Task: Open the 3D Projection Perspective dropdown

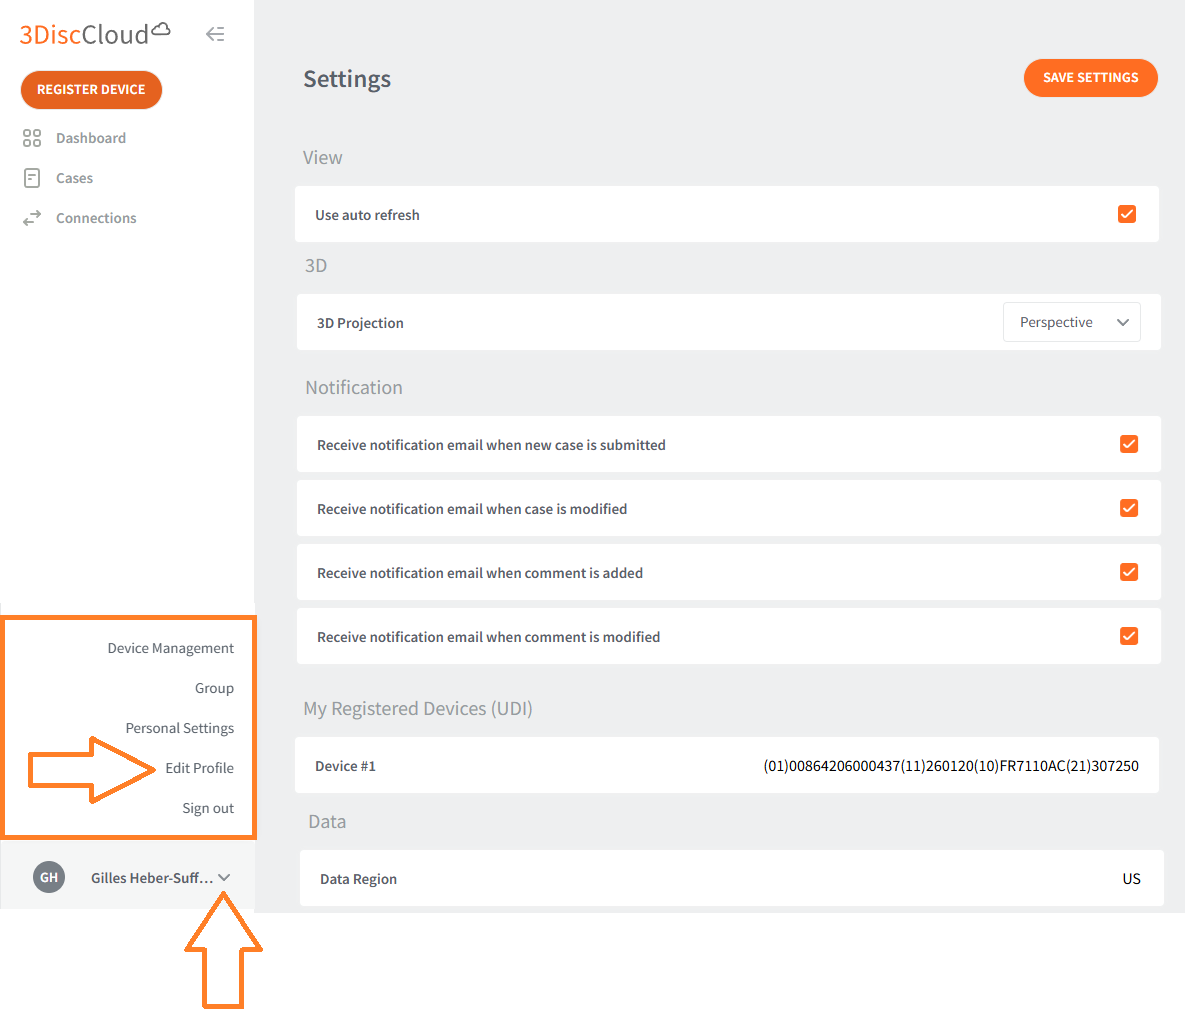Action: [1071, 322]
